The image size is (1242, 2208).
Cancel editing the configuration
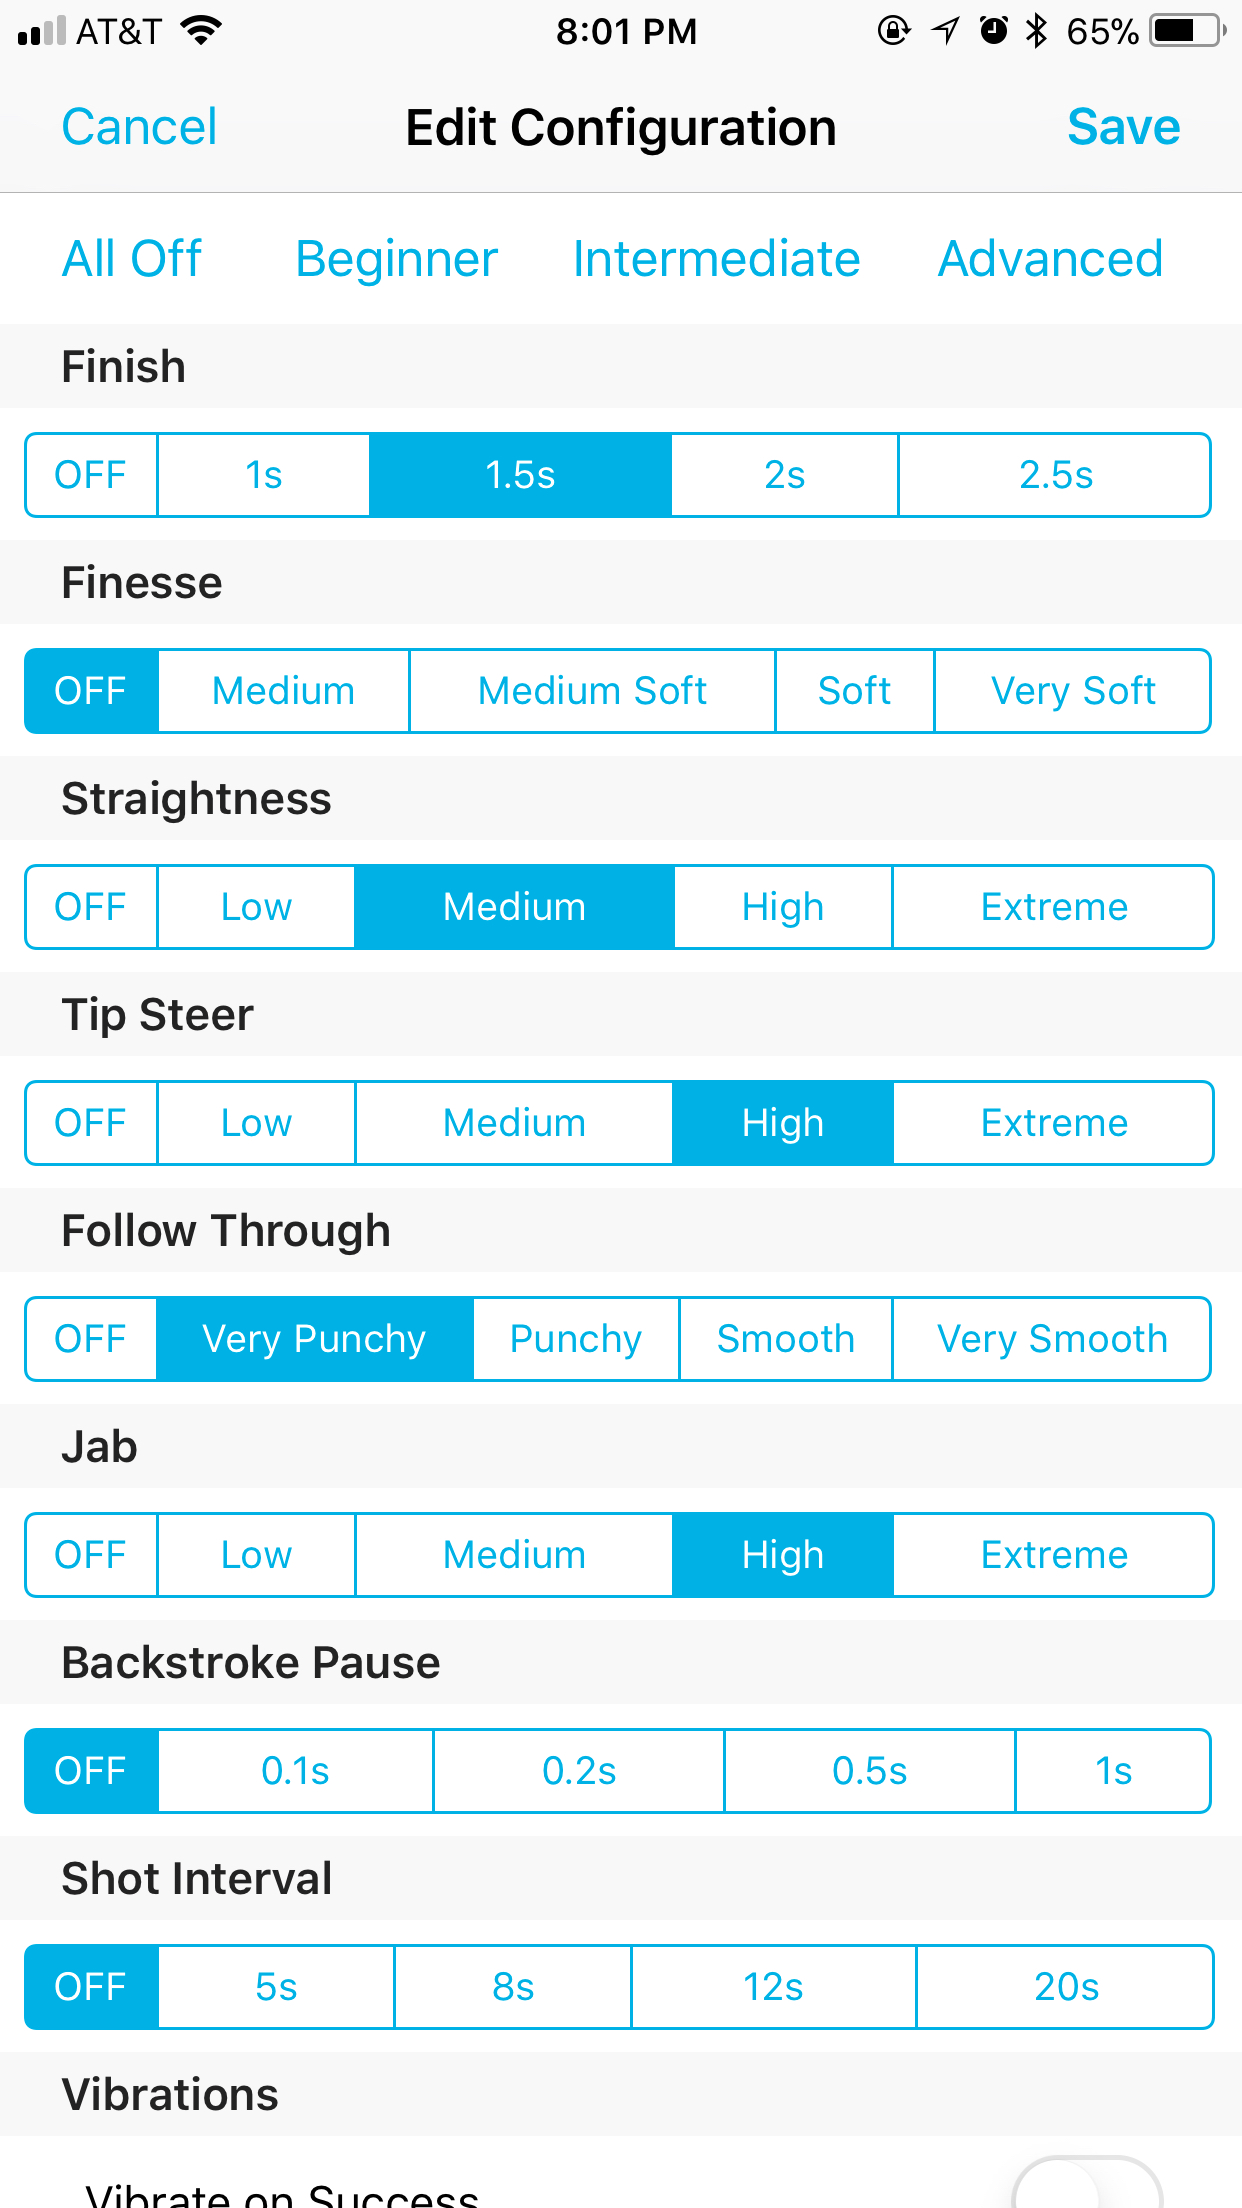[x=139, y=127]
